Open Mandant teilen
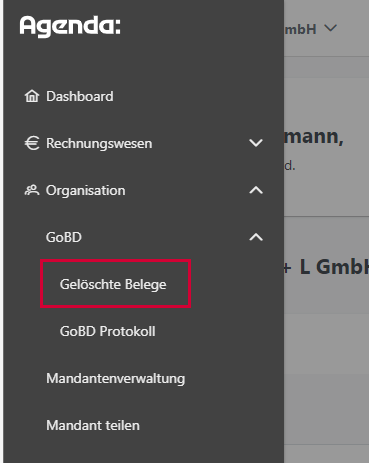This screenshot has width=369, height=463. coord(93,425)
